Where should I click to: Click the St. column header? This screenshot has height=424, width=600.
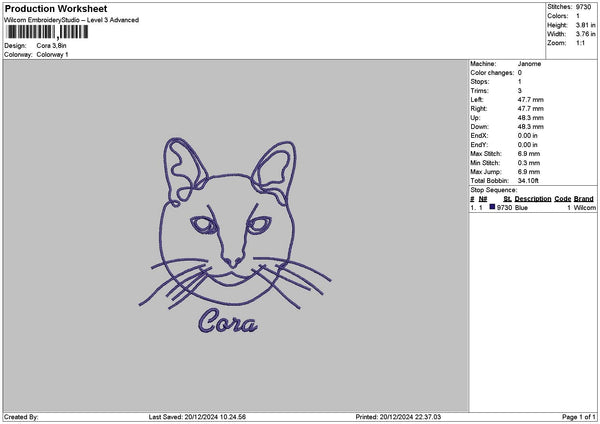507,198
